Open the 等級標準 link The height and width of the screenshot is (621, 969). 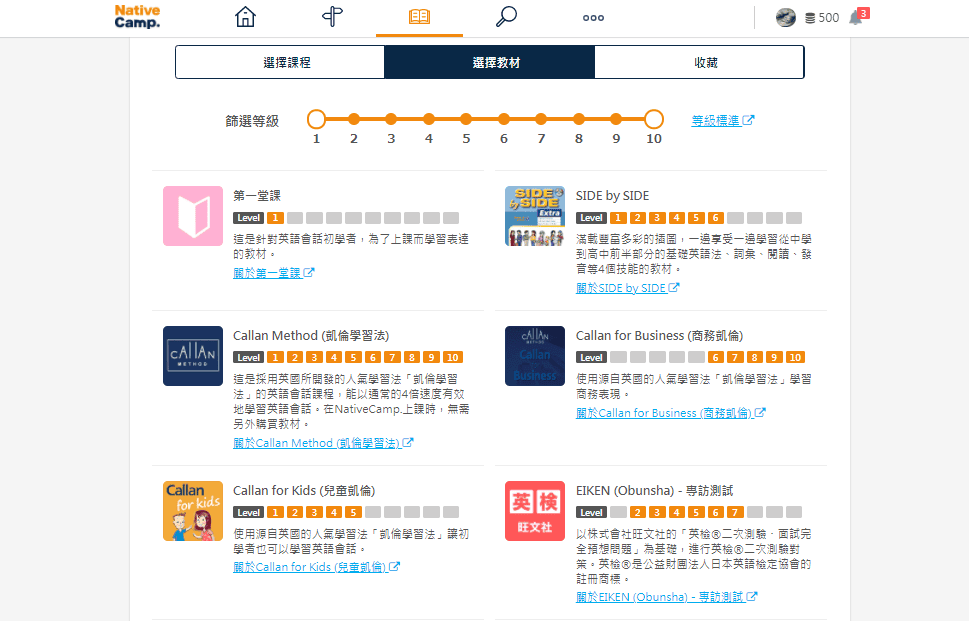[716, 119]
